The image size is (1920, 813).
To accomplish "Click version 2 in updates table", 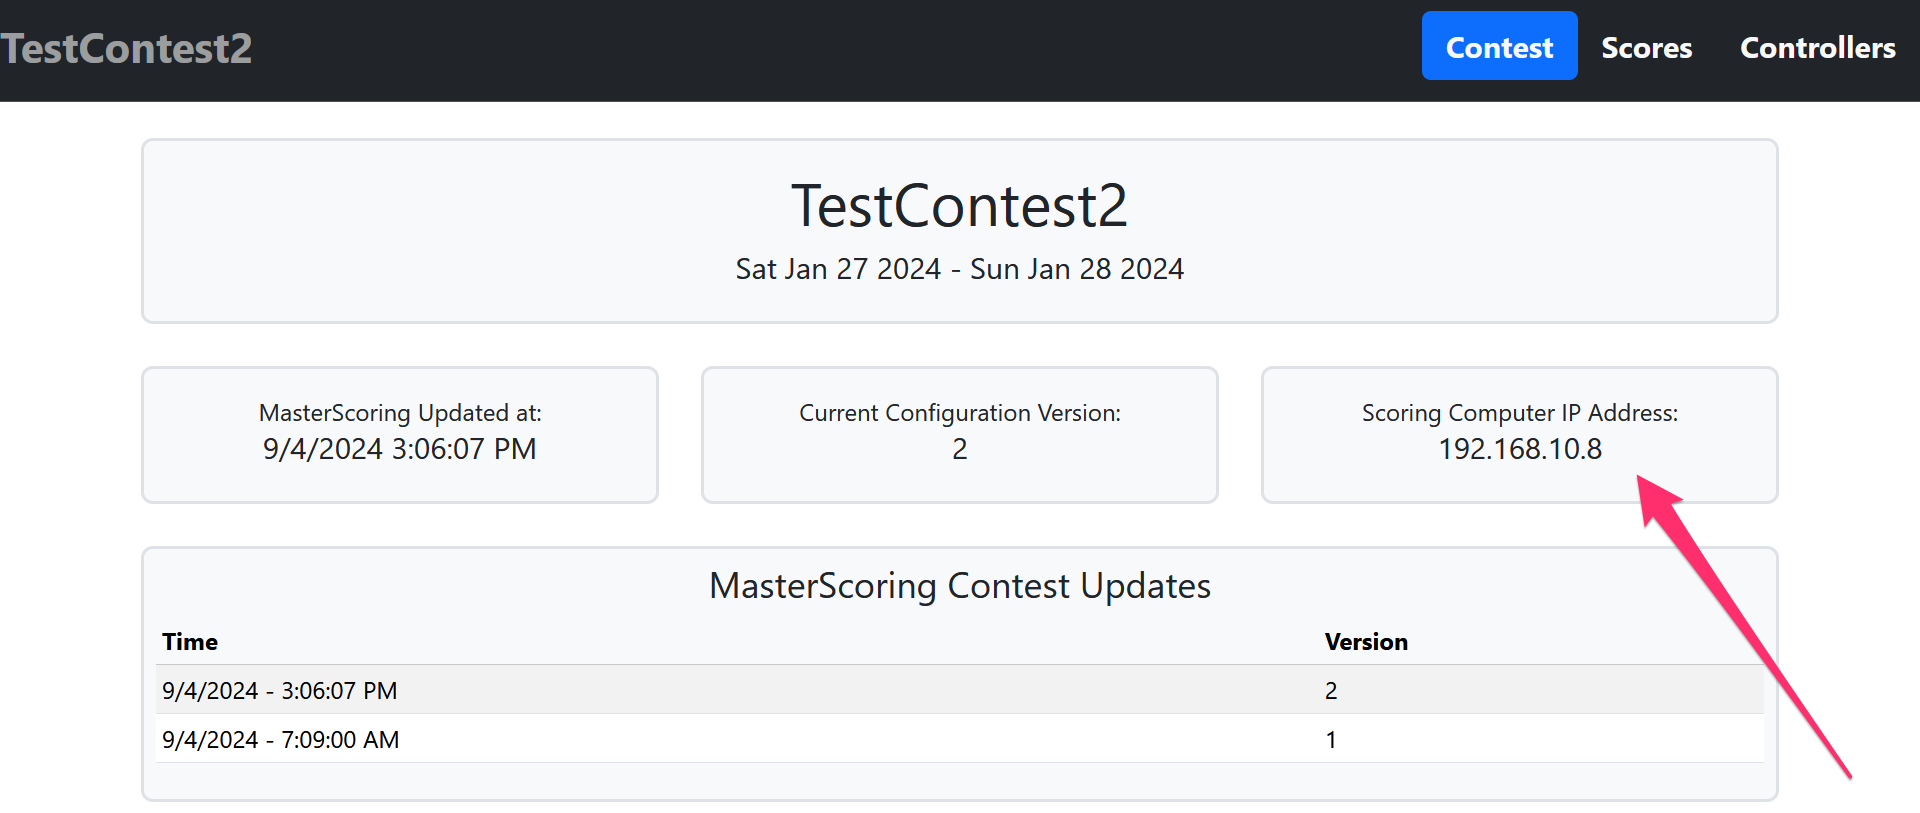I will pos(1331,691).
